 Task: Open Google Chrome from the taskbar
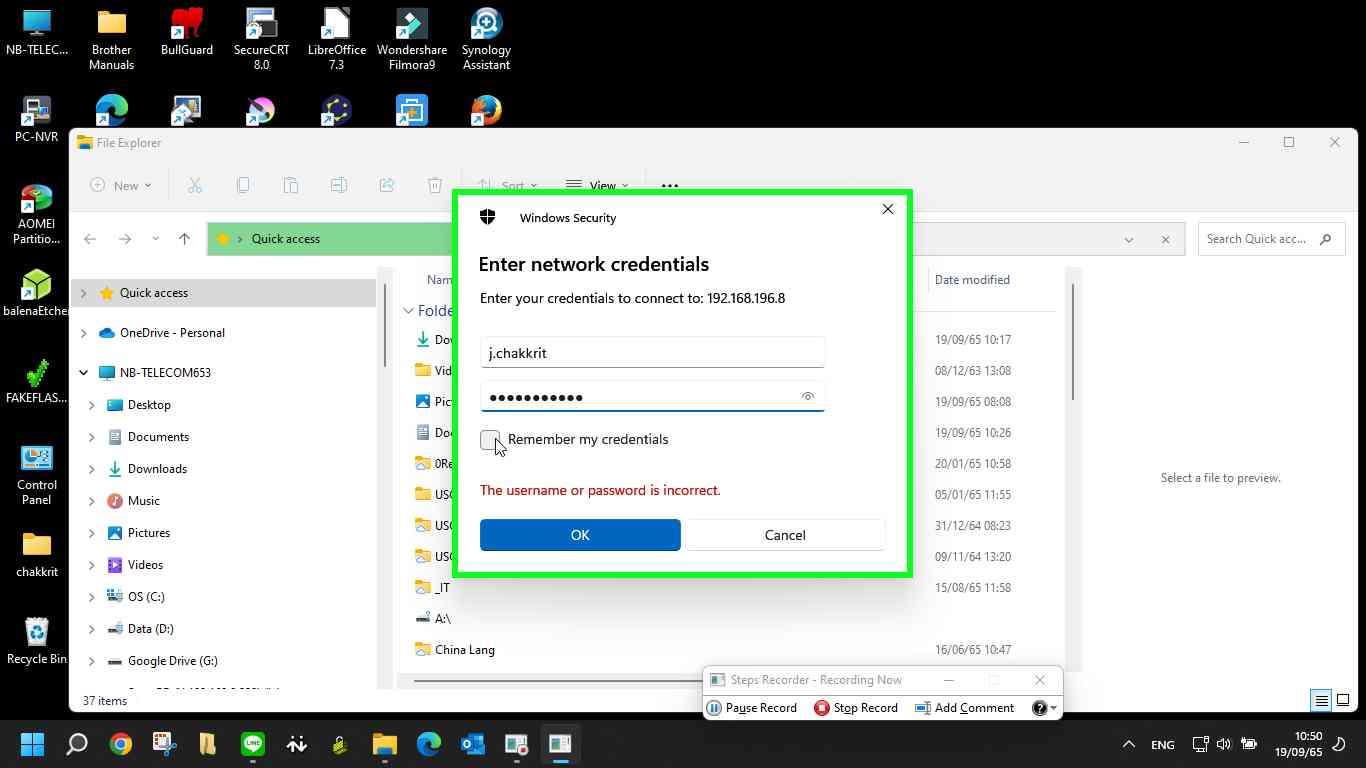tap(121, 744)
